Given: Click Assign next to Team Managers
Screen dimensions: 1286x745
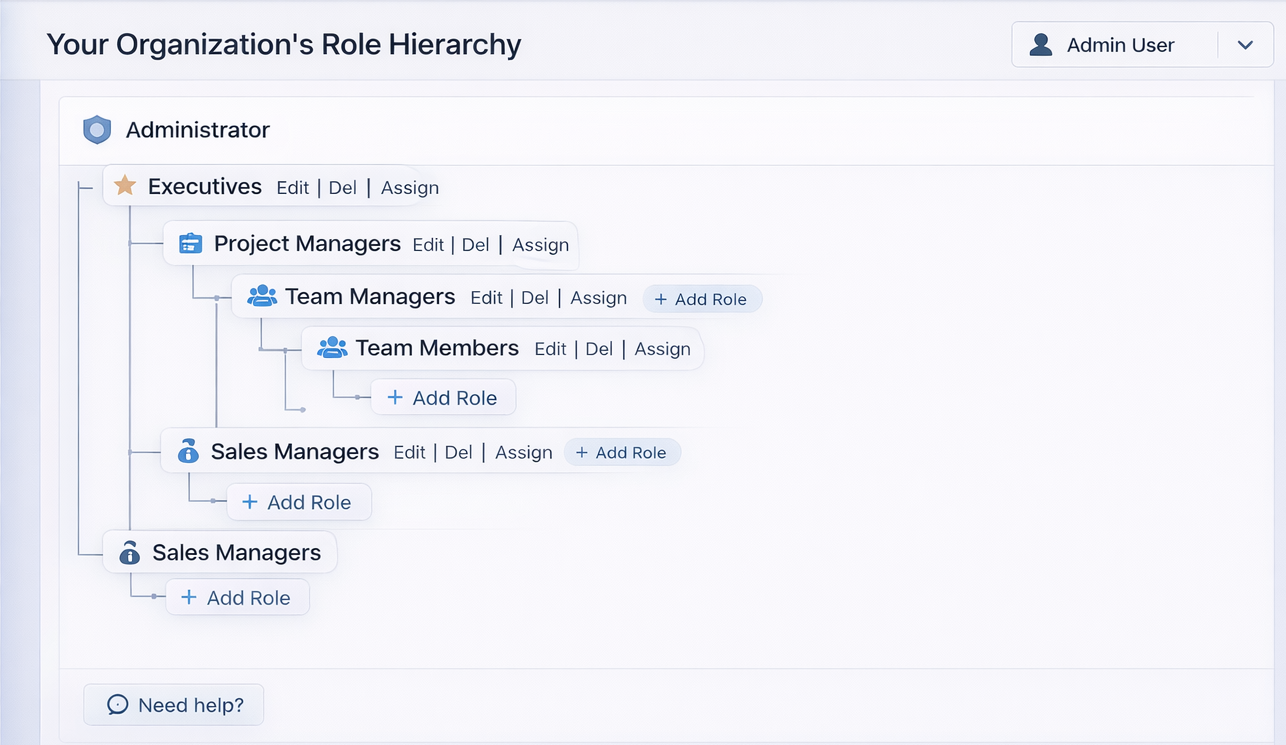Looking at the screenshot, I should tap(598, 298).
